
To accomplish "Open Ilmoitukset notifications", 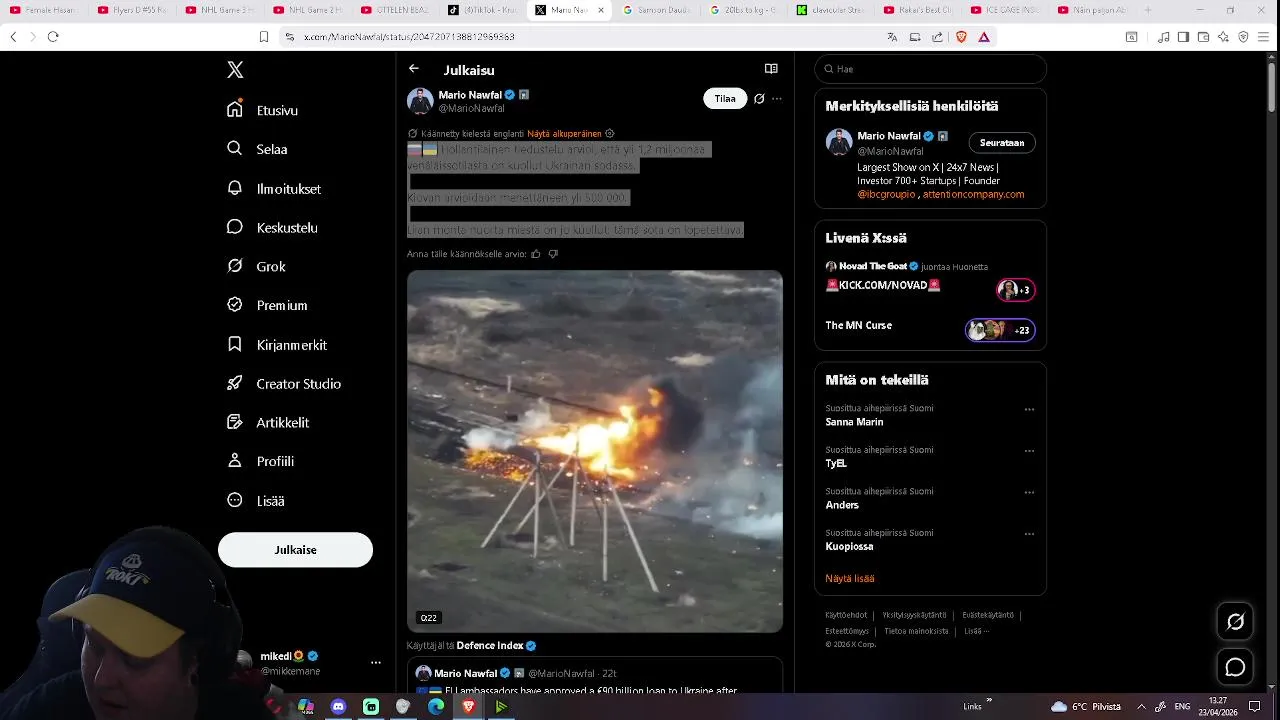I will [x=274, y=188].
